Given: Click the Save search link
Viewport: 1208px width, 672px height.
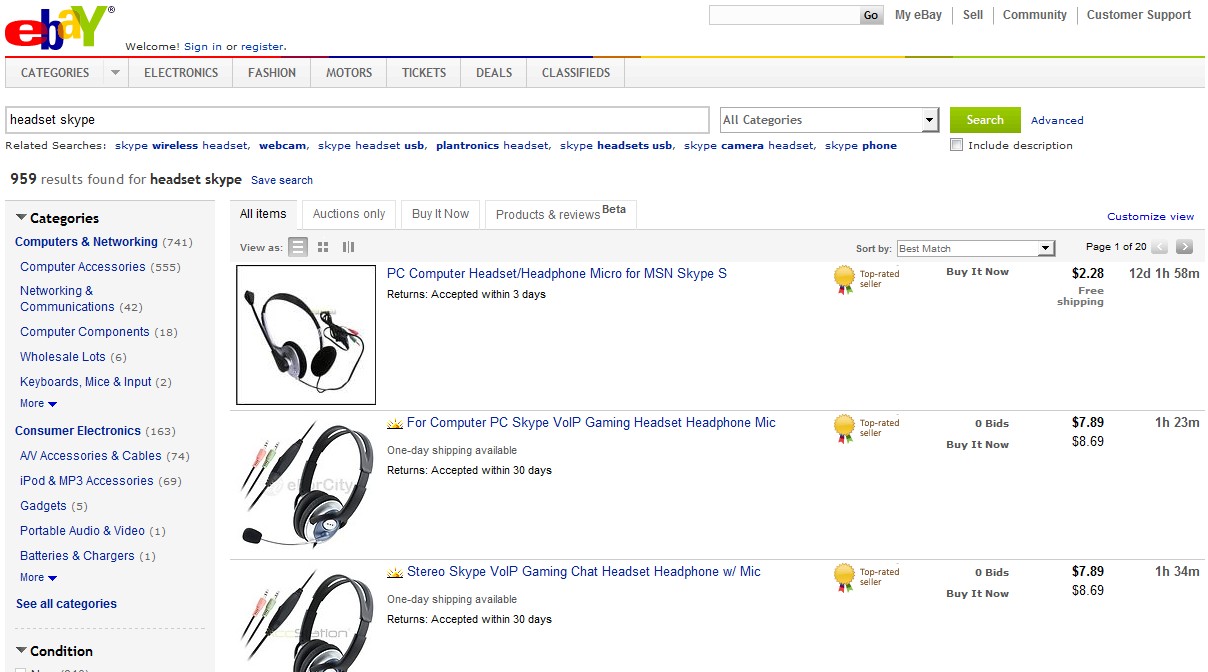Looking at the screenshot, I should coord(282,180).
